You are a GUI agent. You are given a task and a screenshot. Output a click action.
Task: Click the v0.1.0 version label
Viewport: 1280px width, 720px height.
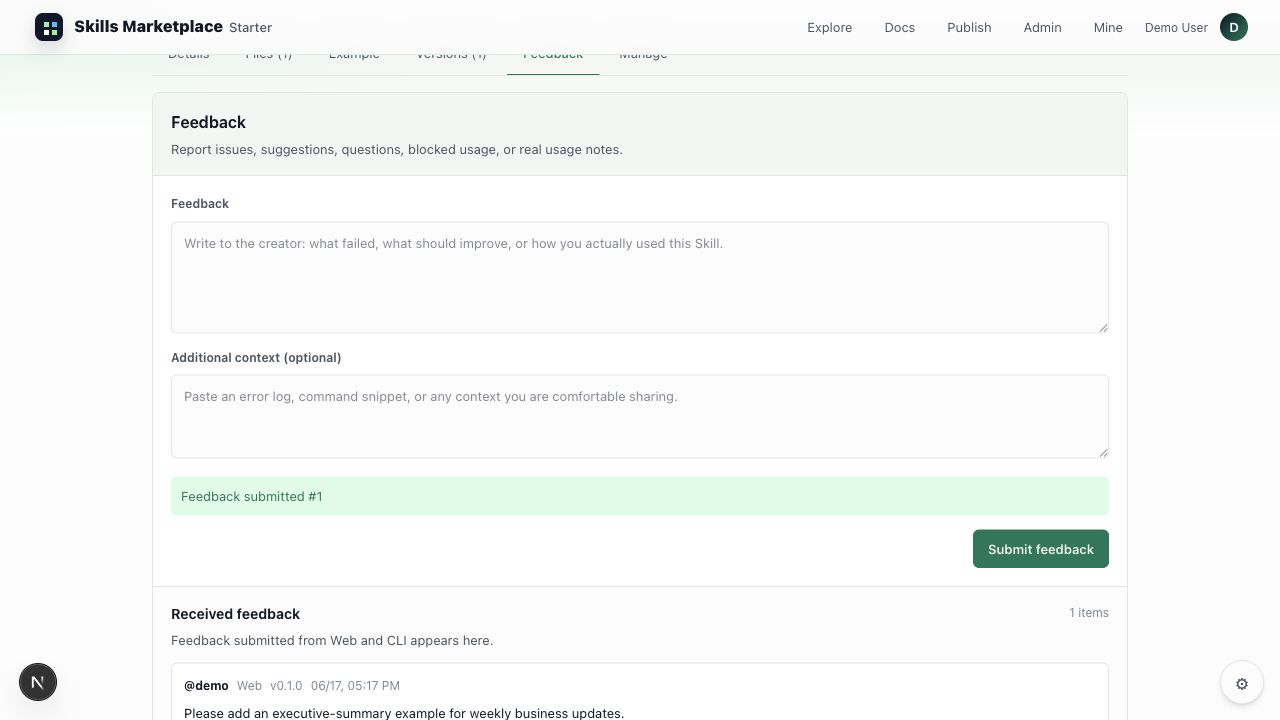pyautogui.click(x=286, y=686)
